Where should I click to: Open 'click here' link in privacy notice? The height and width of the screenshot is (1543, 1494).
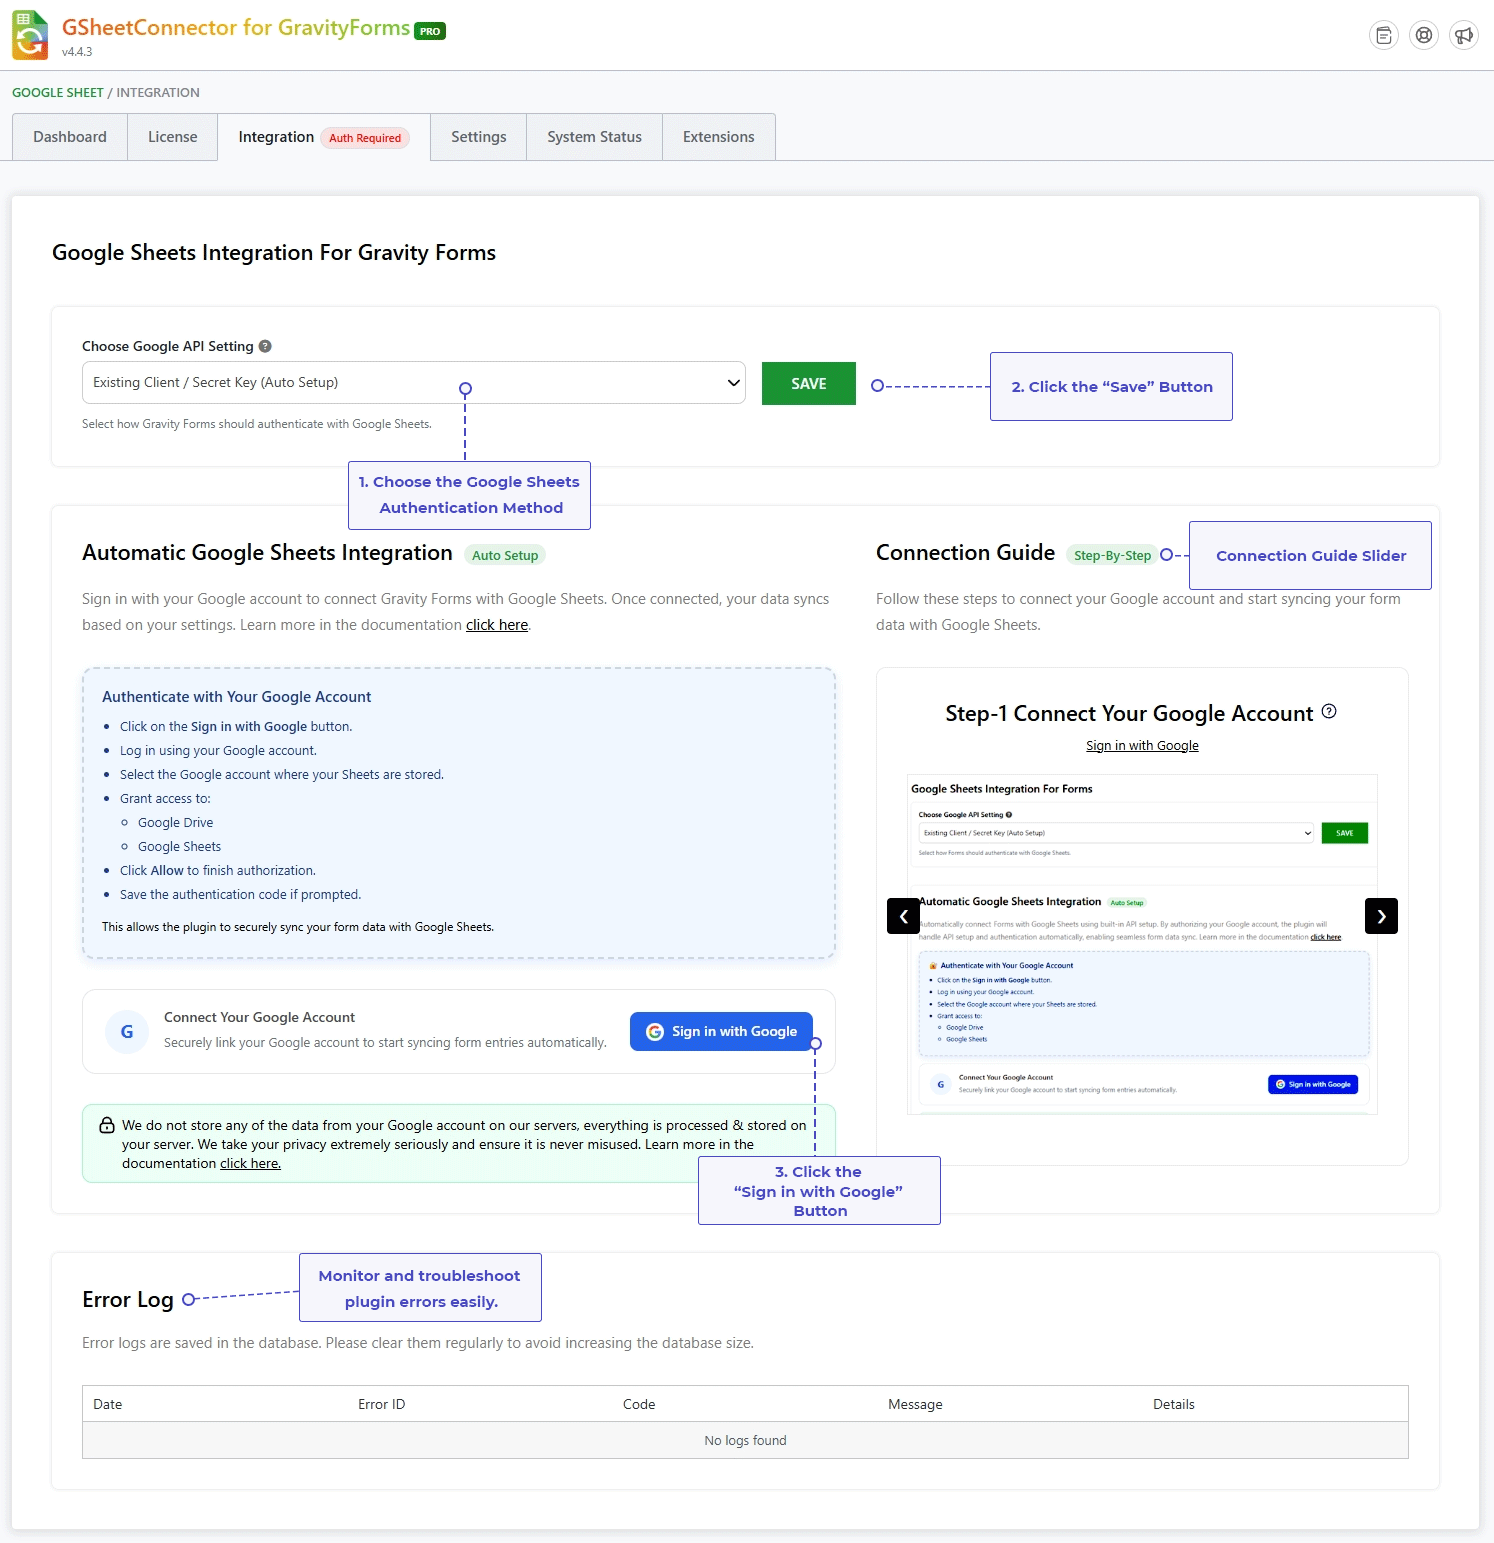pos(250,1163)
